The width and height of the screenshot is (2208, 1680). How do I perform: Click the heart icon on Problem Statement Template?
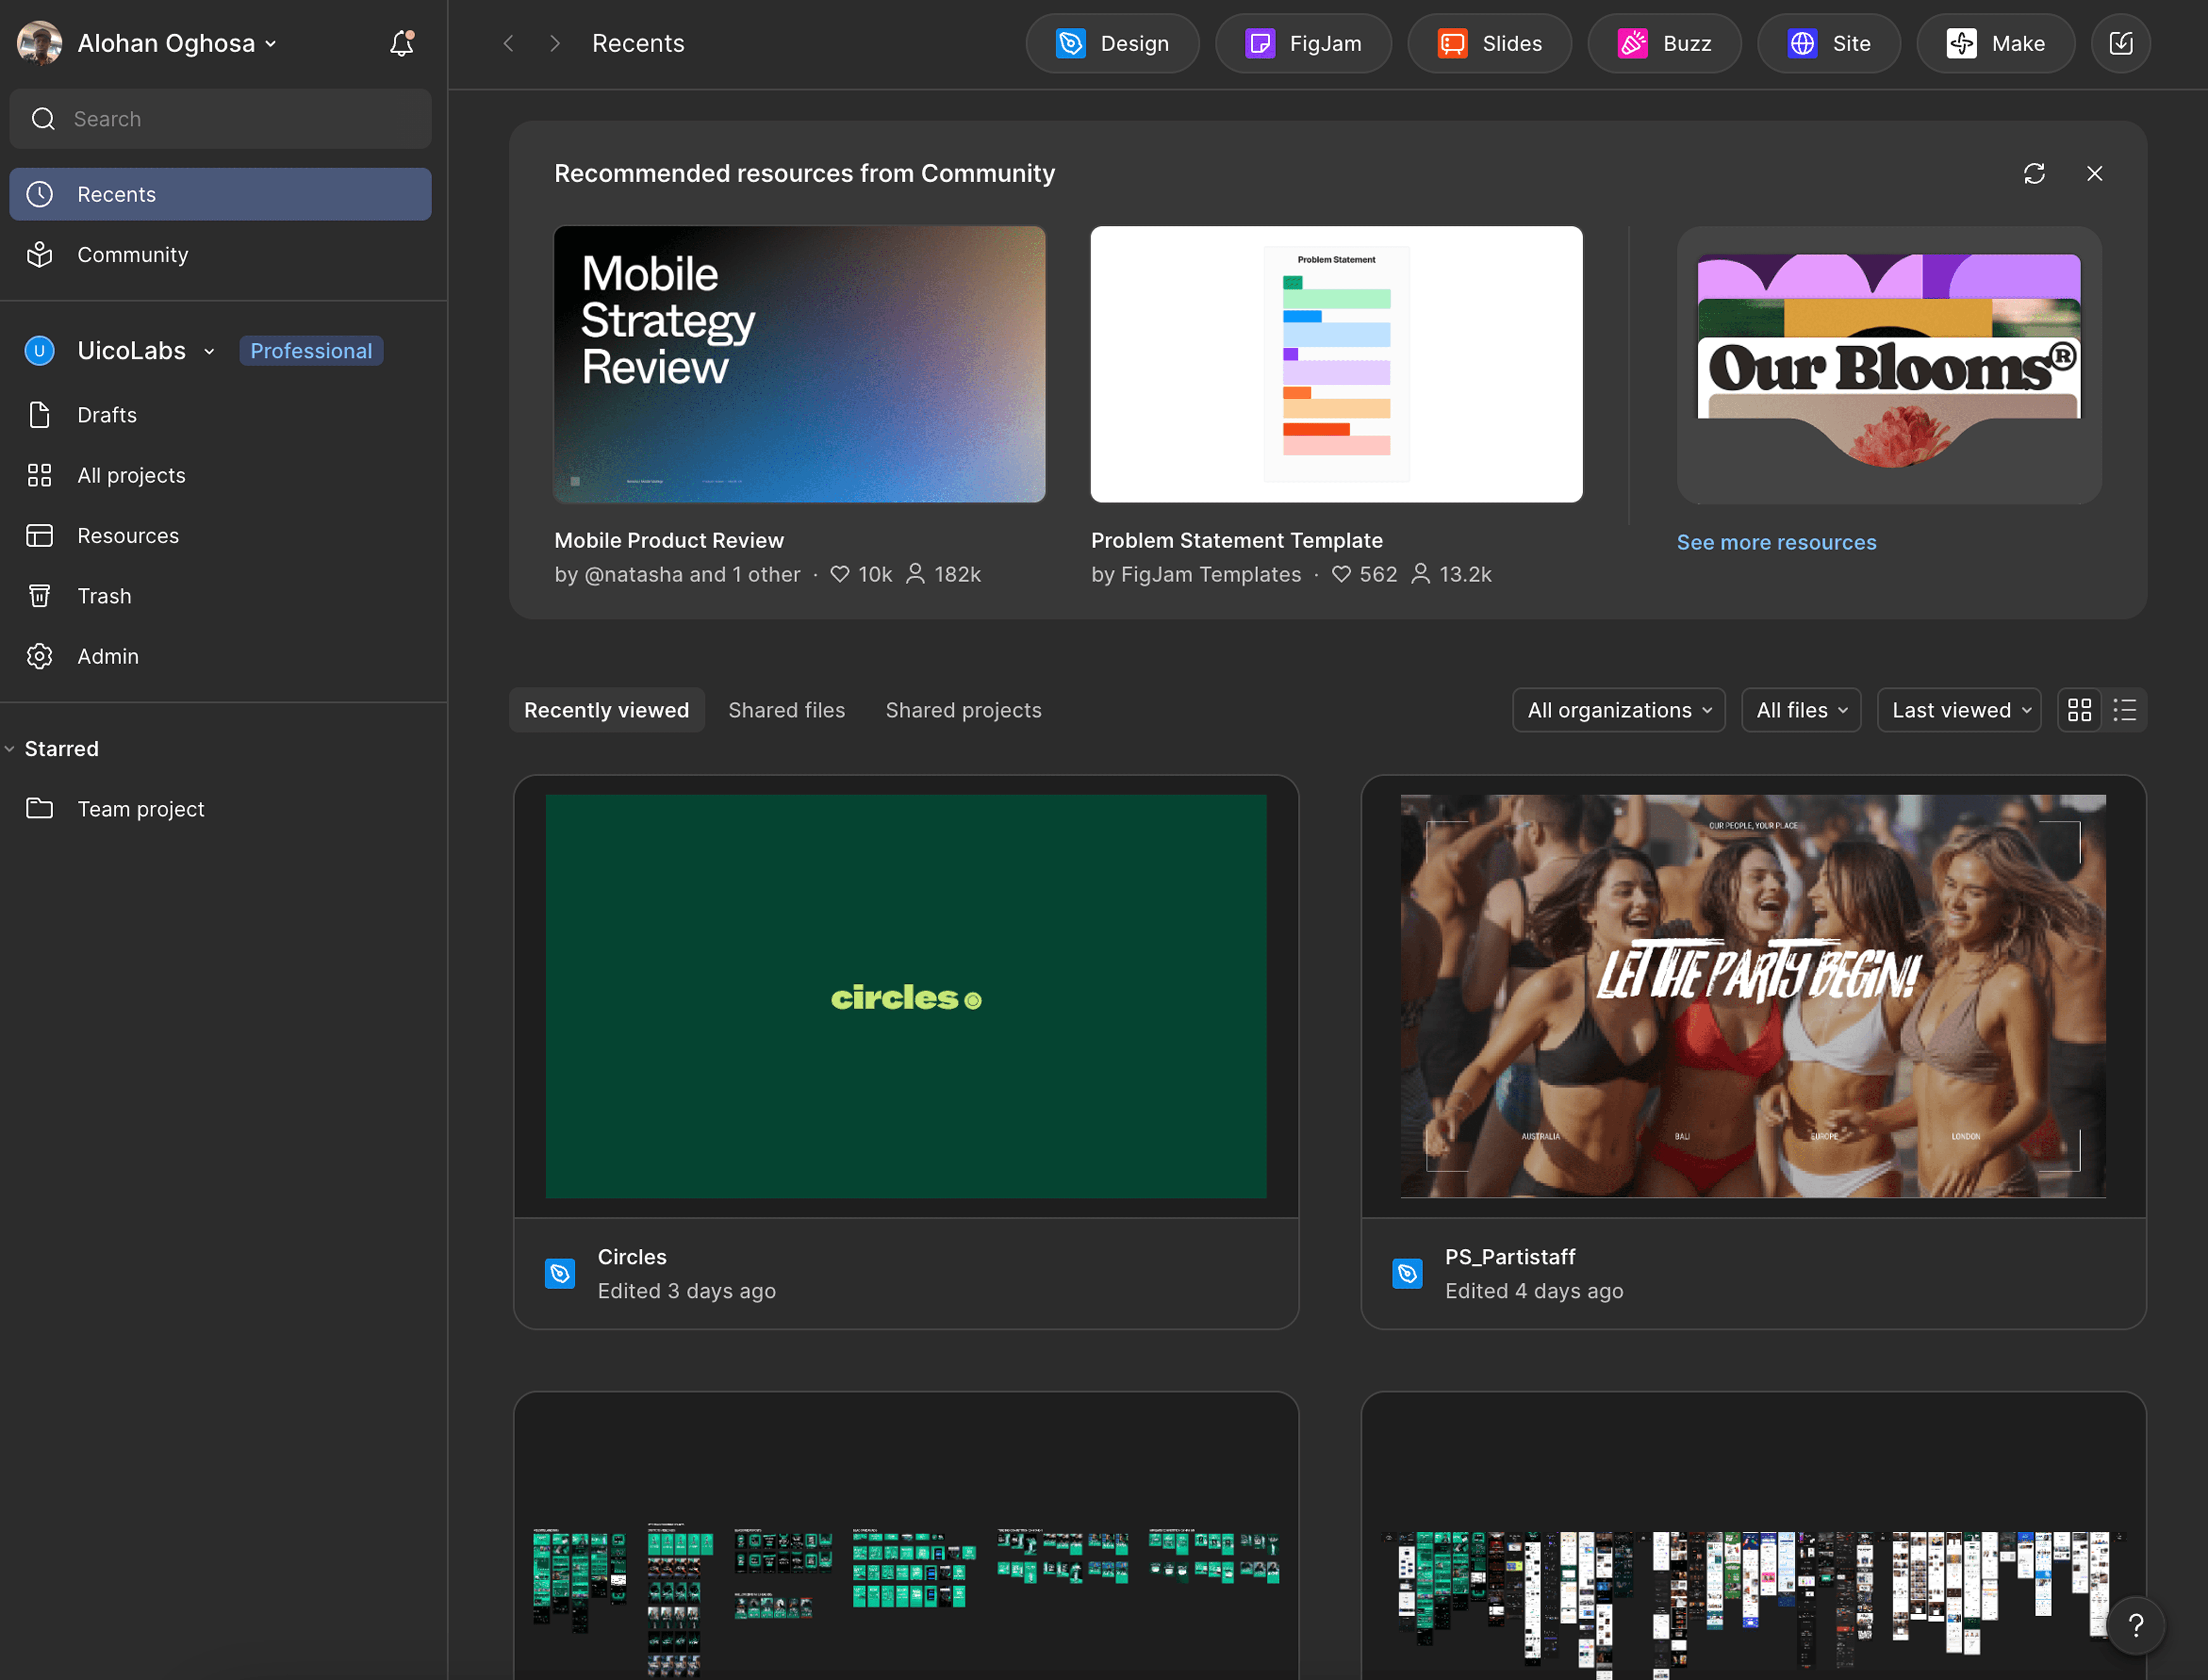(1341, 574)
